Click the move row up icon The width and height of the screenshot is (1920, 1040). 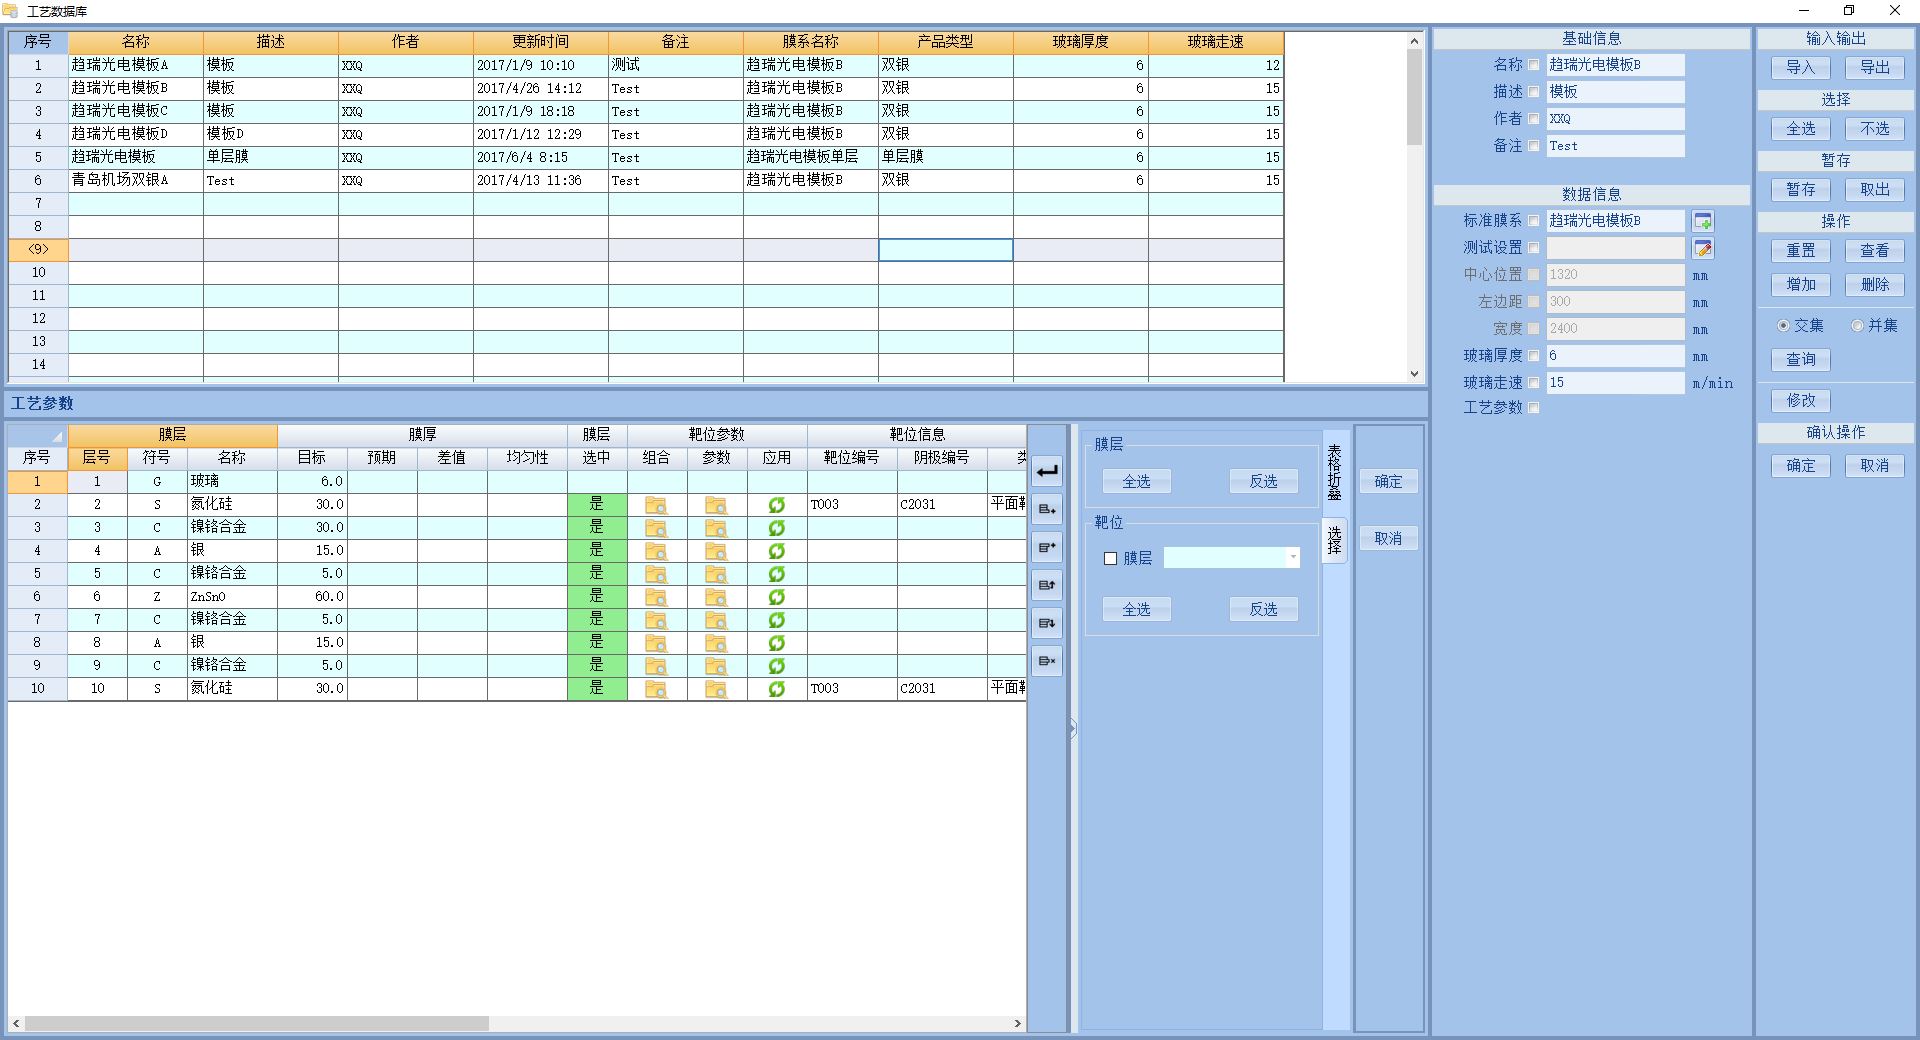coord(1047,585)
